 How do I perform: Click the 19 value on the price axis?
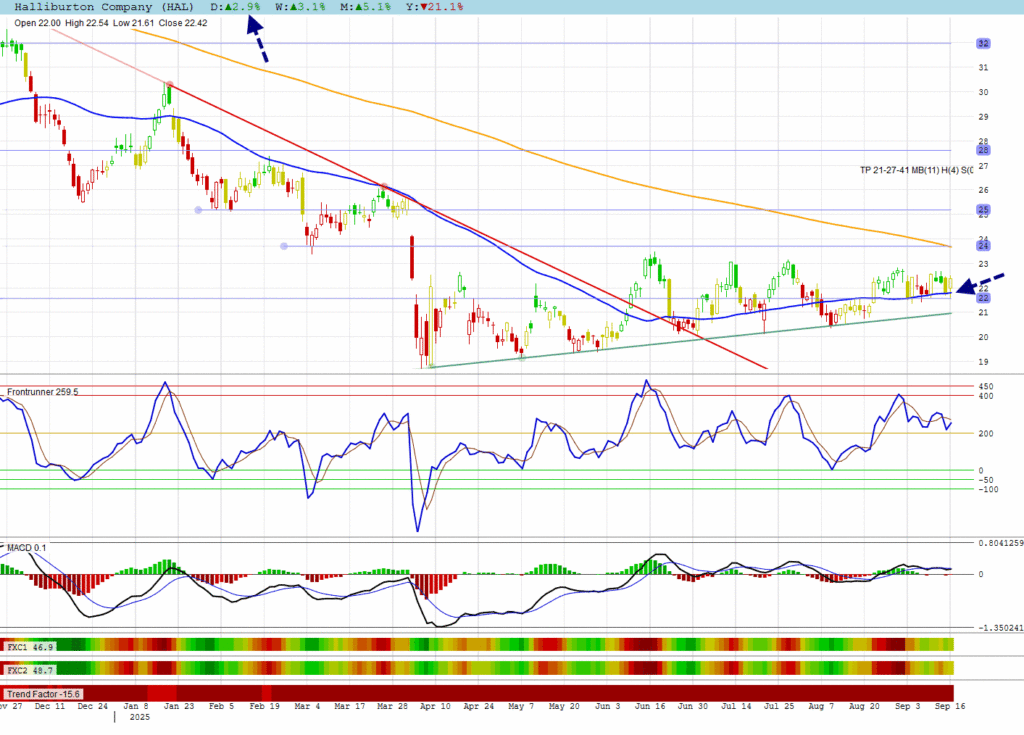[983, 362]
